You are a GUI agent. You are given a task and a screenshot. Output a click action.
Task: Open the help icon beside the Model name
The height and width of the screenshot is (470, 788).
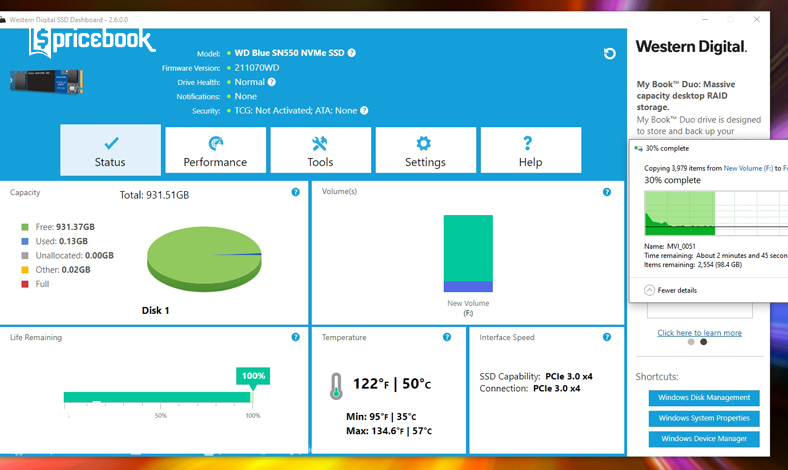point(352,53)
